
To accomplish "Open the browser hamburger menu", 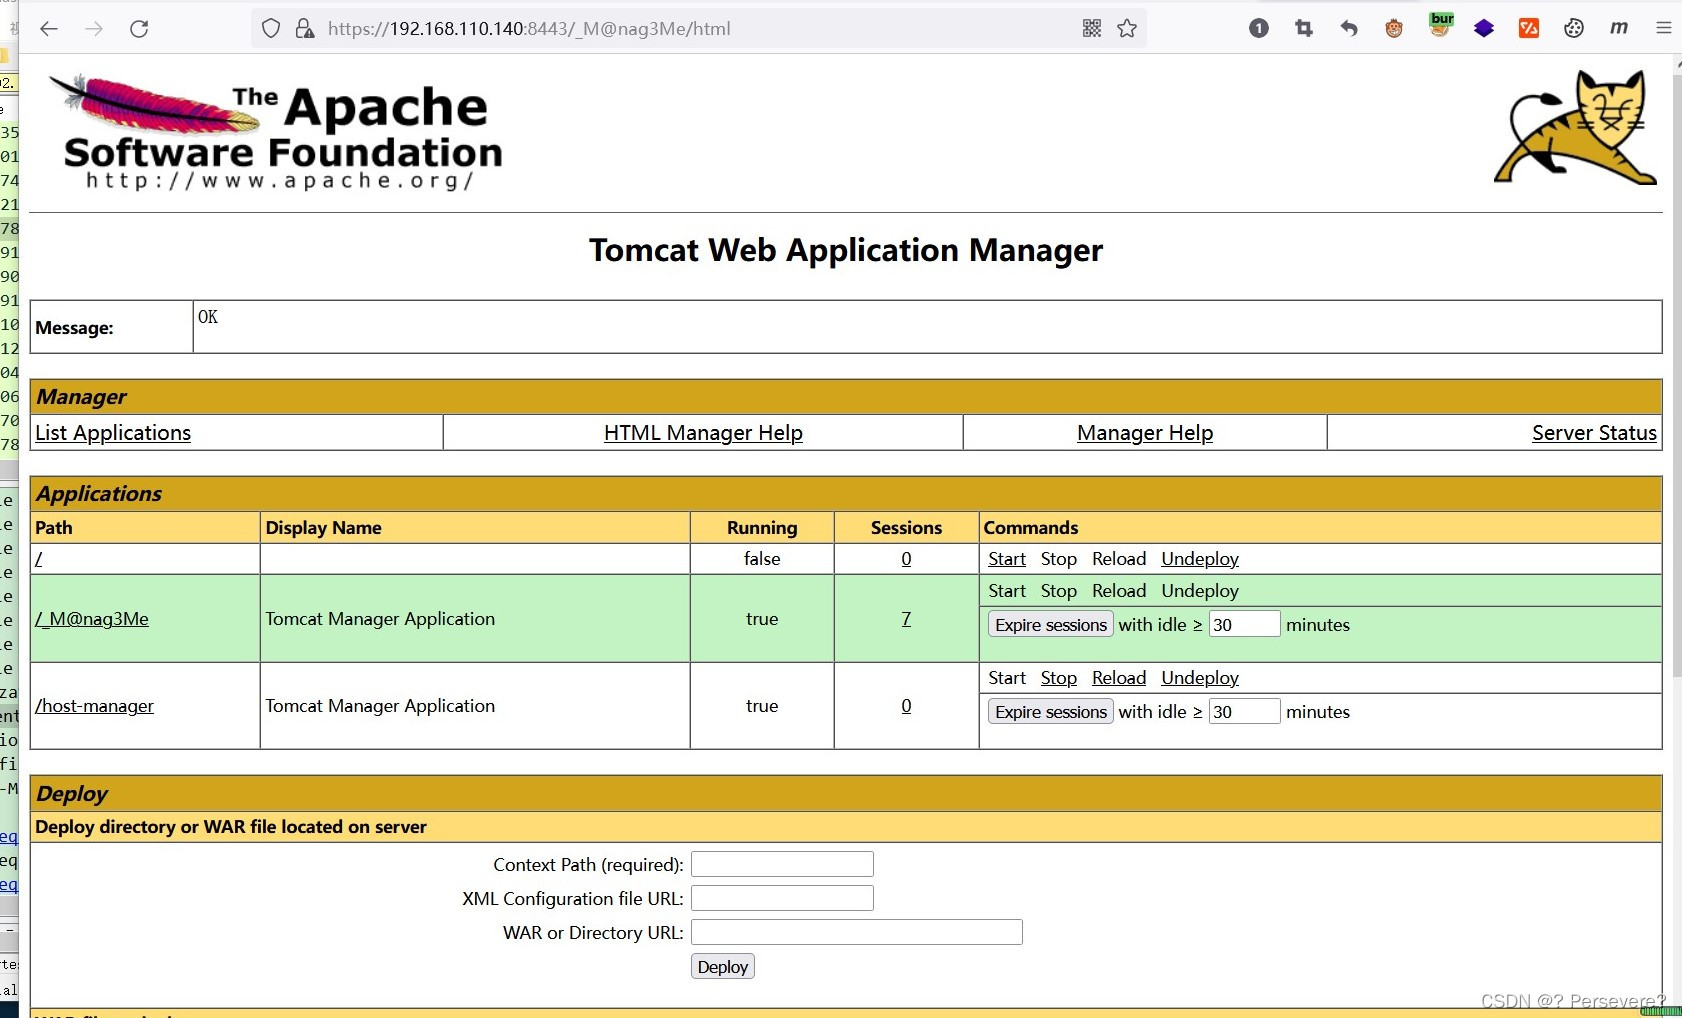I will (x=1664, y=29).
